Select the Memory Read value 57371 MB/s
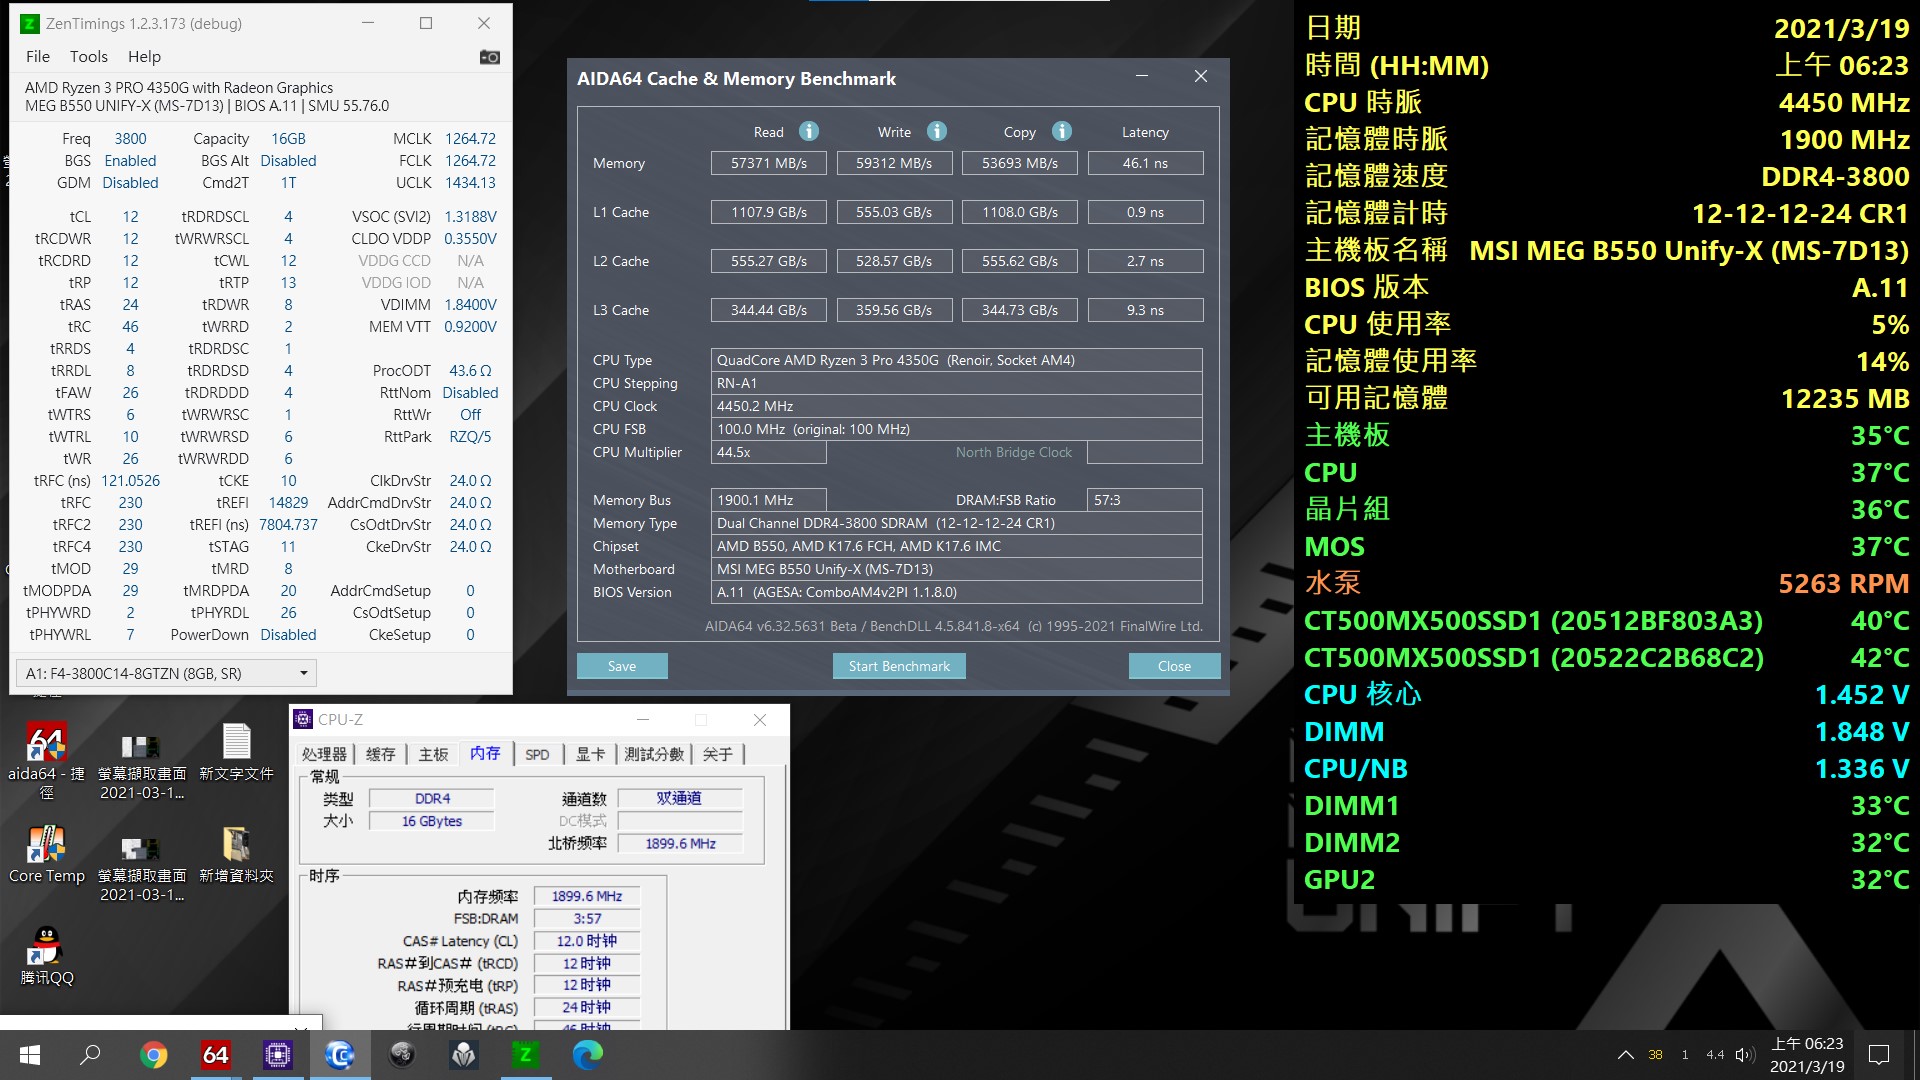Viewport: 1920px width, 1080px height. [x=768, y=163]
